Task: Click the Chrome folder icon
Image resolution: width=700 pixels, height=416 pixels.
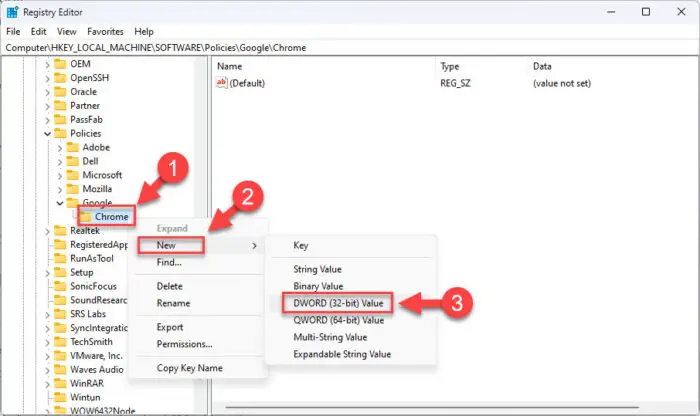Action: coord(86,216)
